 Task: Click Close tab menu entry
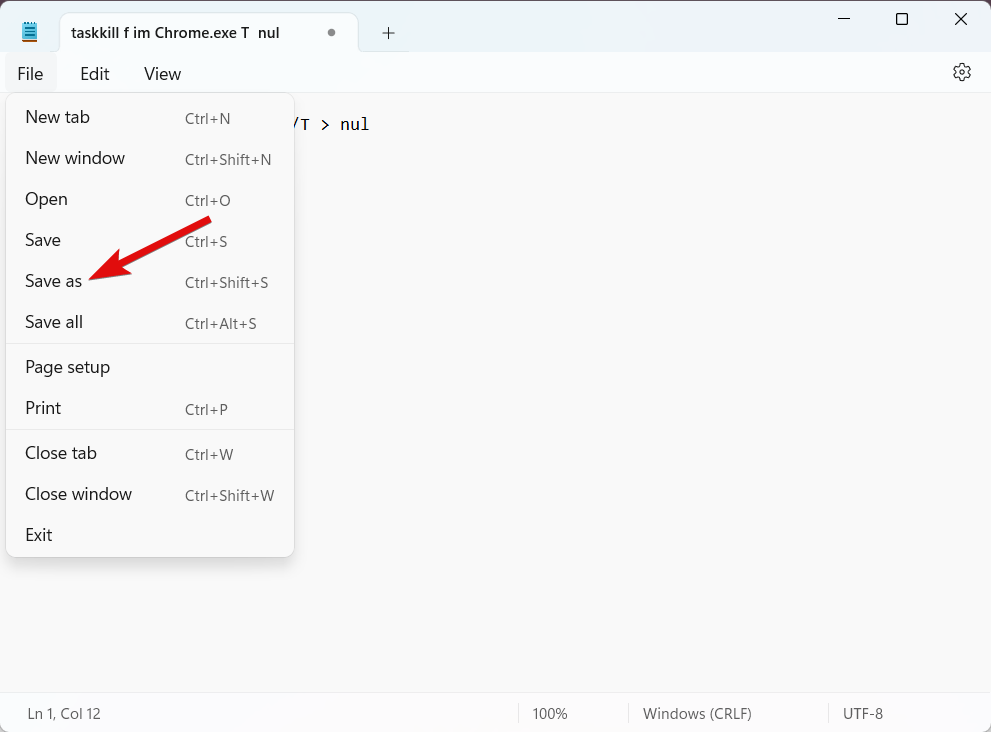click(x=61, y=454)
